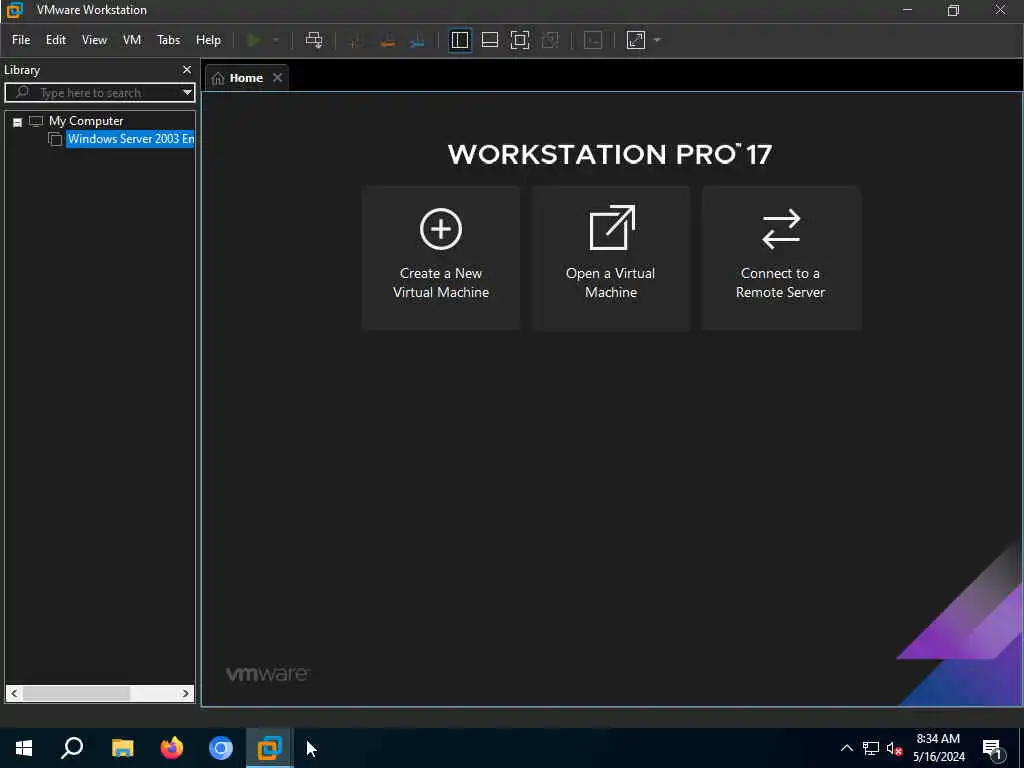Click the Revert to Snapshot toolbar icon

tap(387, 40)
